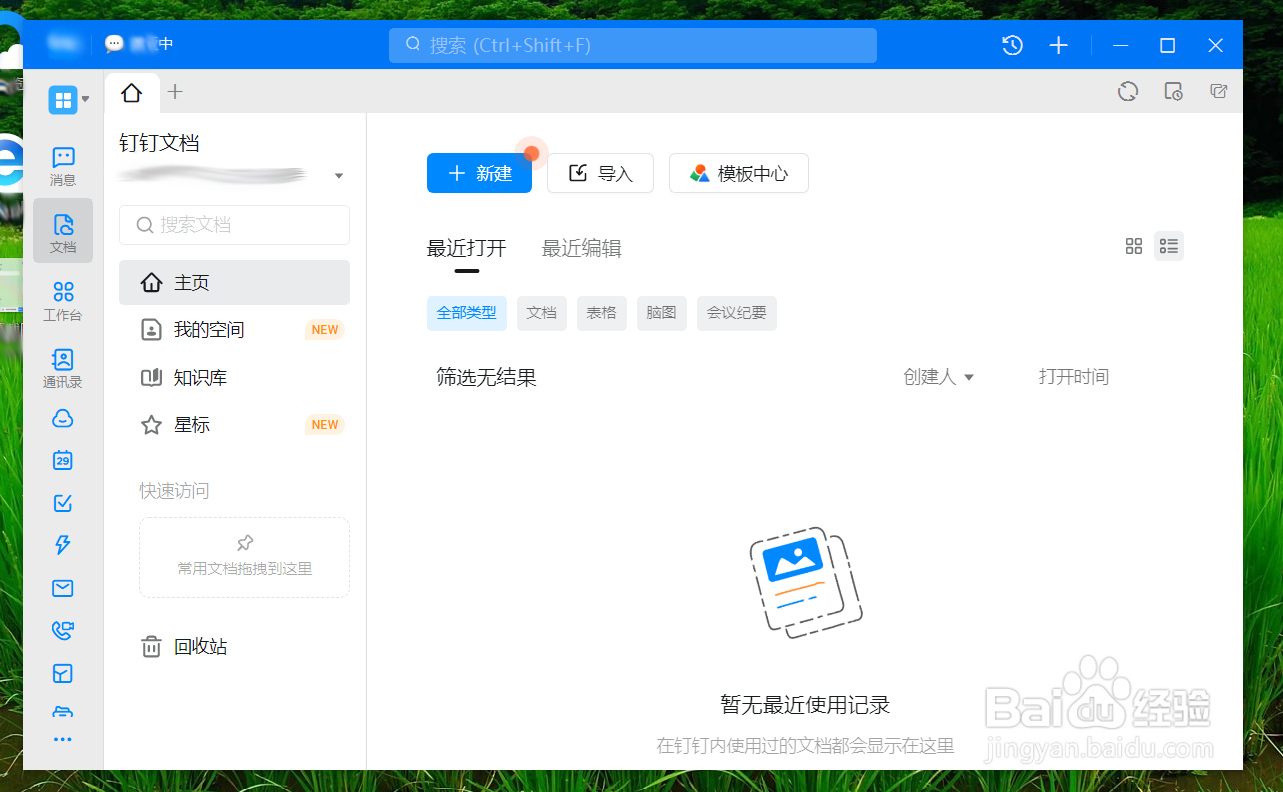The image size is (1283, 792).
Task: Click the cloud smiley sidebar icon
Action: click(x=63, y=418)
